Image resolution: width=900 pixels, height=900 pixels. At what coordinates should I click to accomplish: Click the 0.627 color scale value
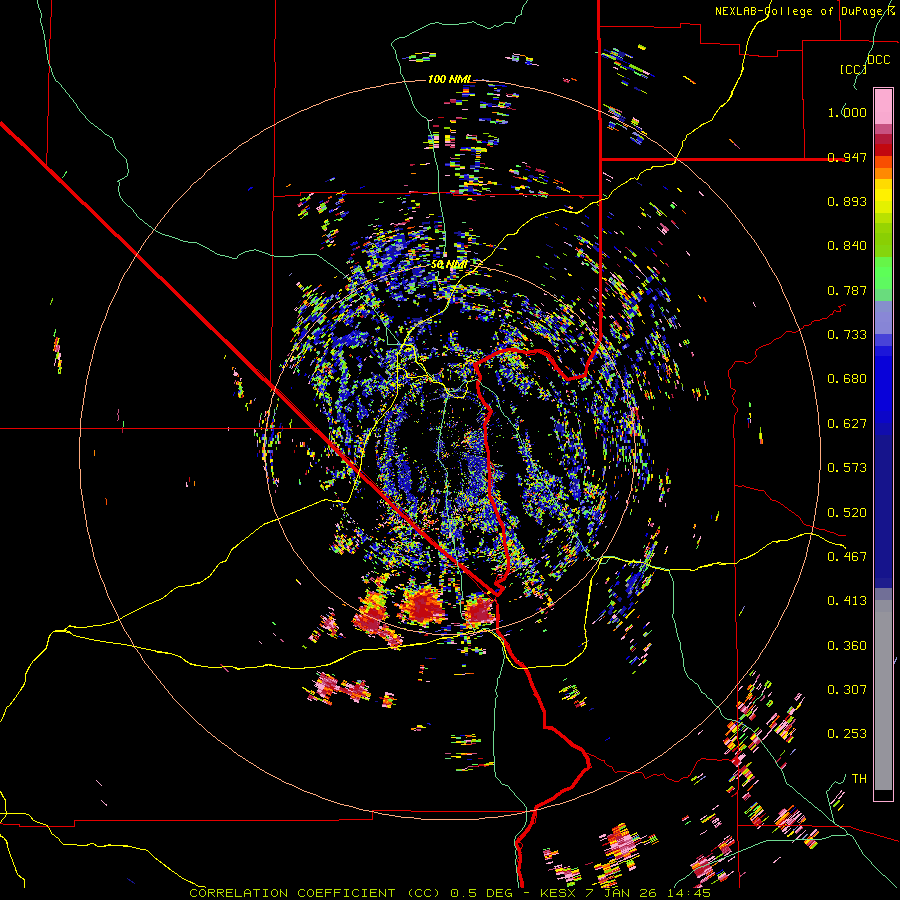click(847, 424)
